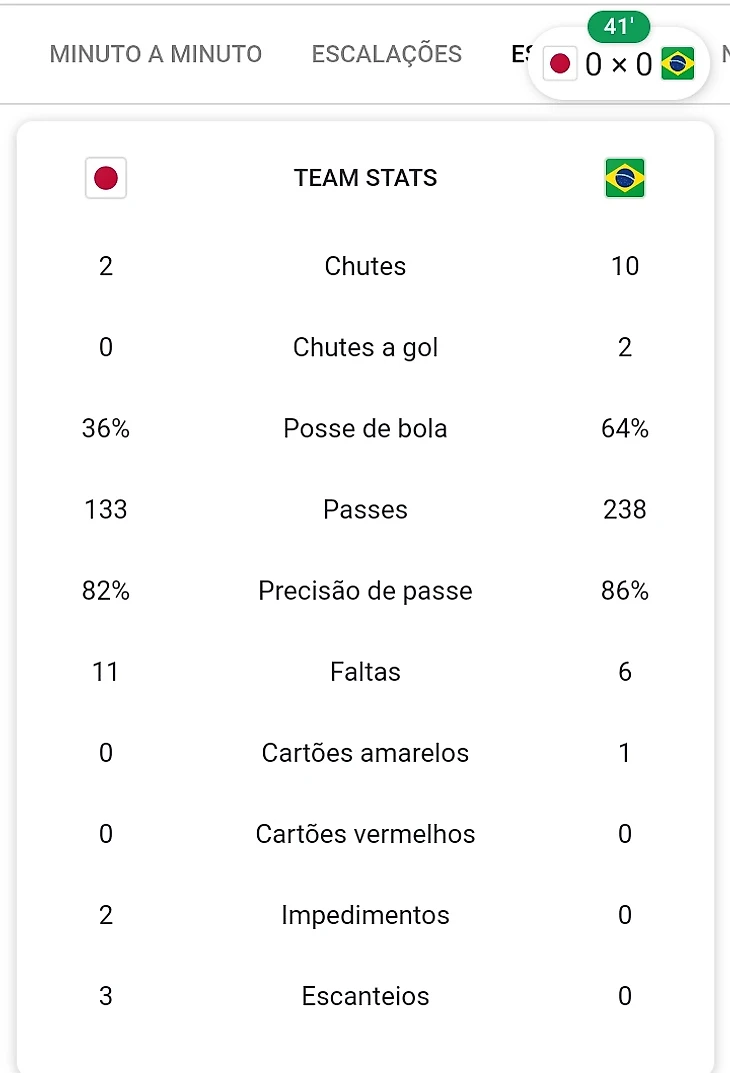Click the Escanteios stat label
Screen dimensions: 730x1073
[366, 996]
